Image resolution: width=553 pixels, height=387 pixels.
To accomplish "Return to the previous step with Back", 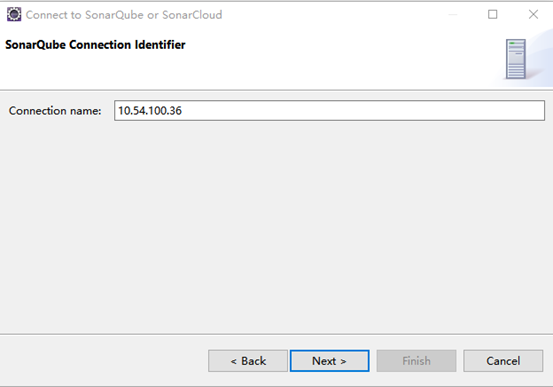I will point(248,361).
